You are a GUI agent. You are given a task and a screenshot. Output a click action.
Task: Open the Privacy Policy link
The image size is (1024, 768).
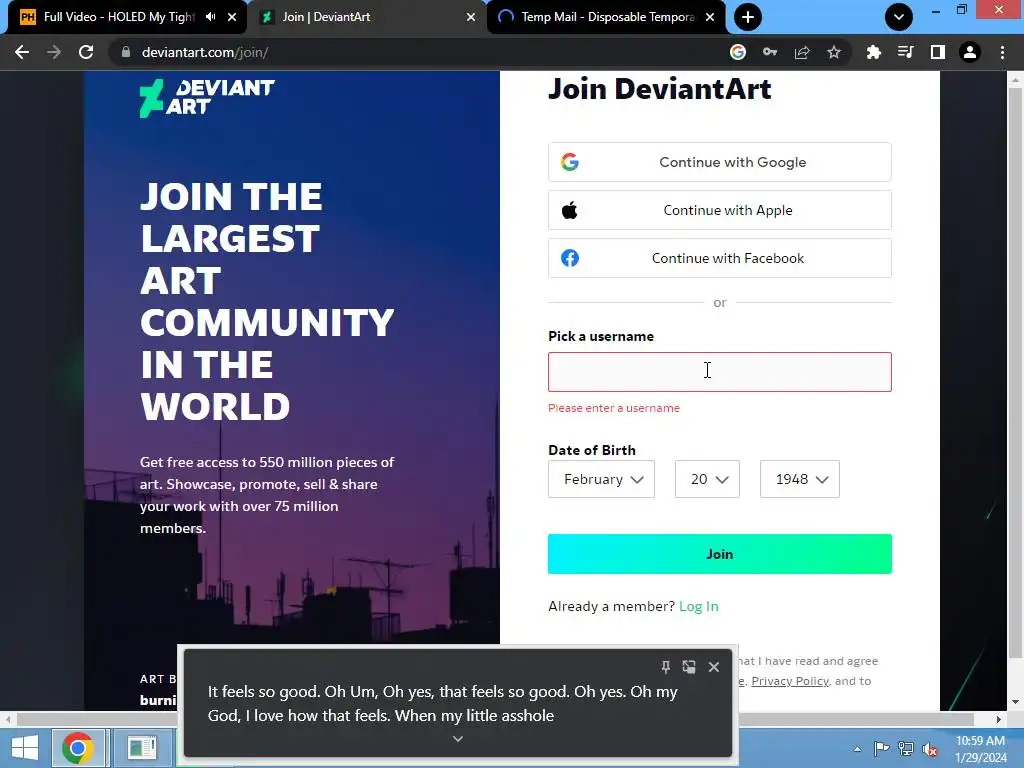pyautogui.click(x=790, y=681)
